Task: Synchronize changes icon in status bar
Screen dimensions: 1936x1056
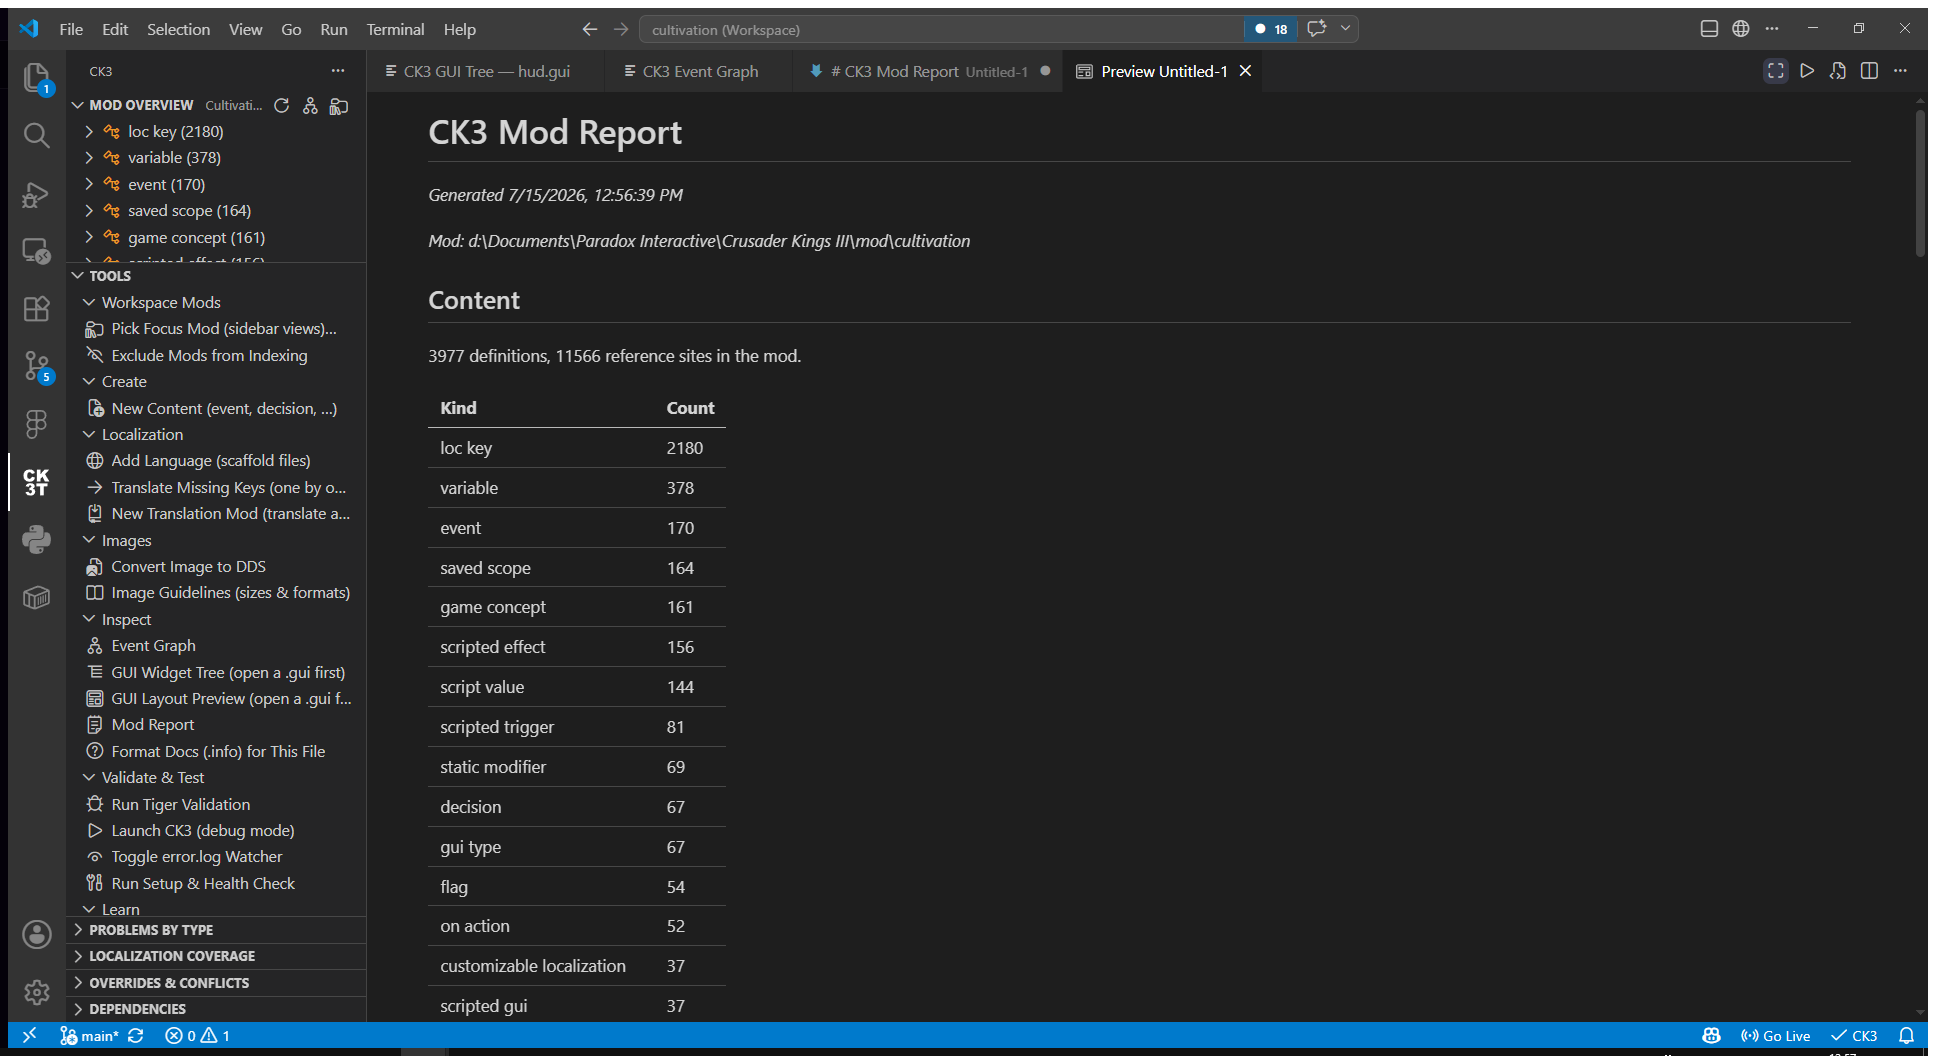Action: [x=136, y=1036]
